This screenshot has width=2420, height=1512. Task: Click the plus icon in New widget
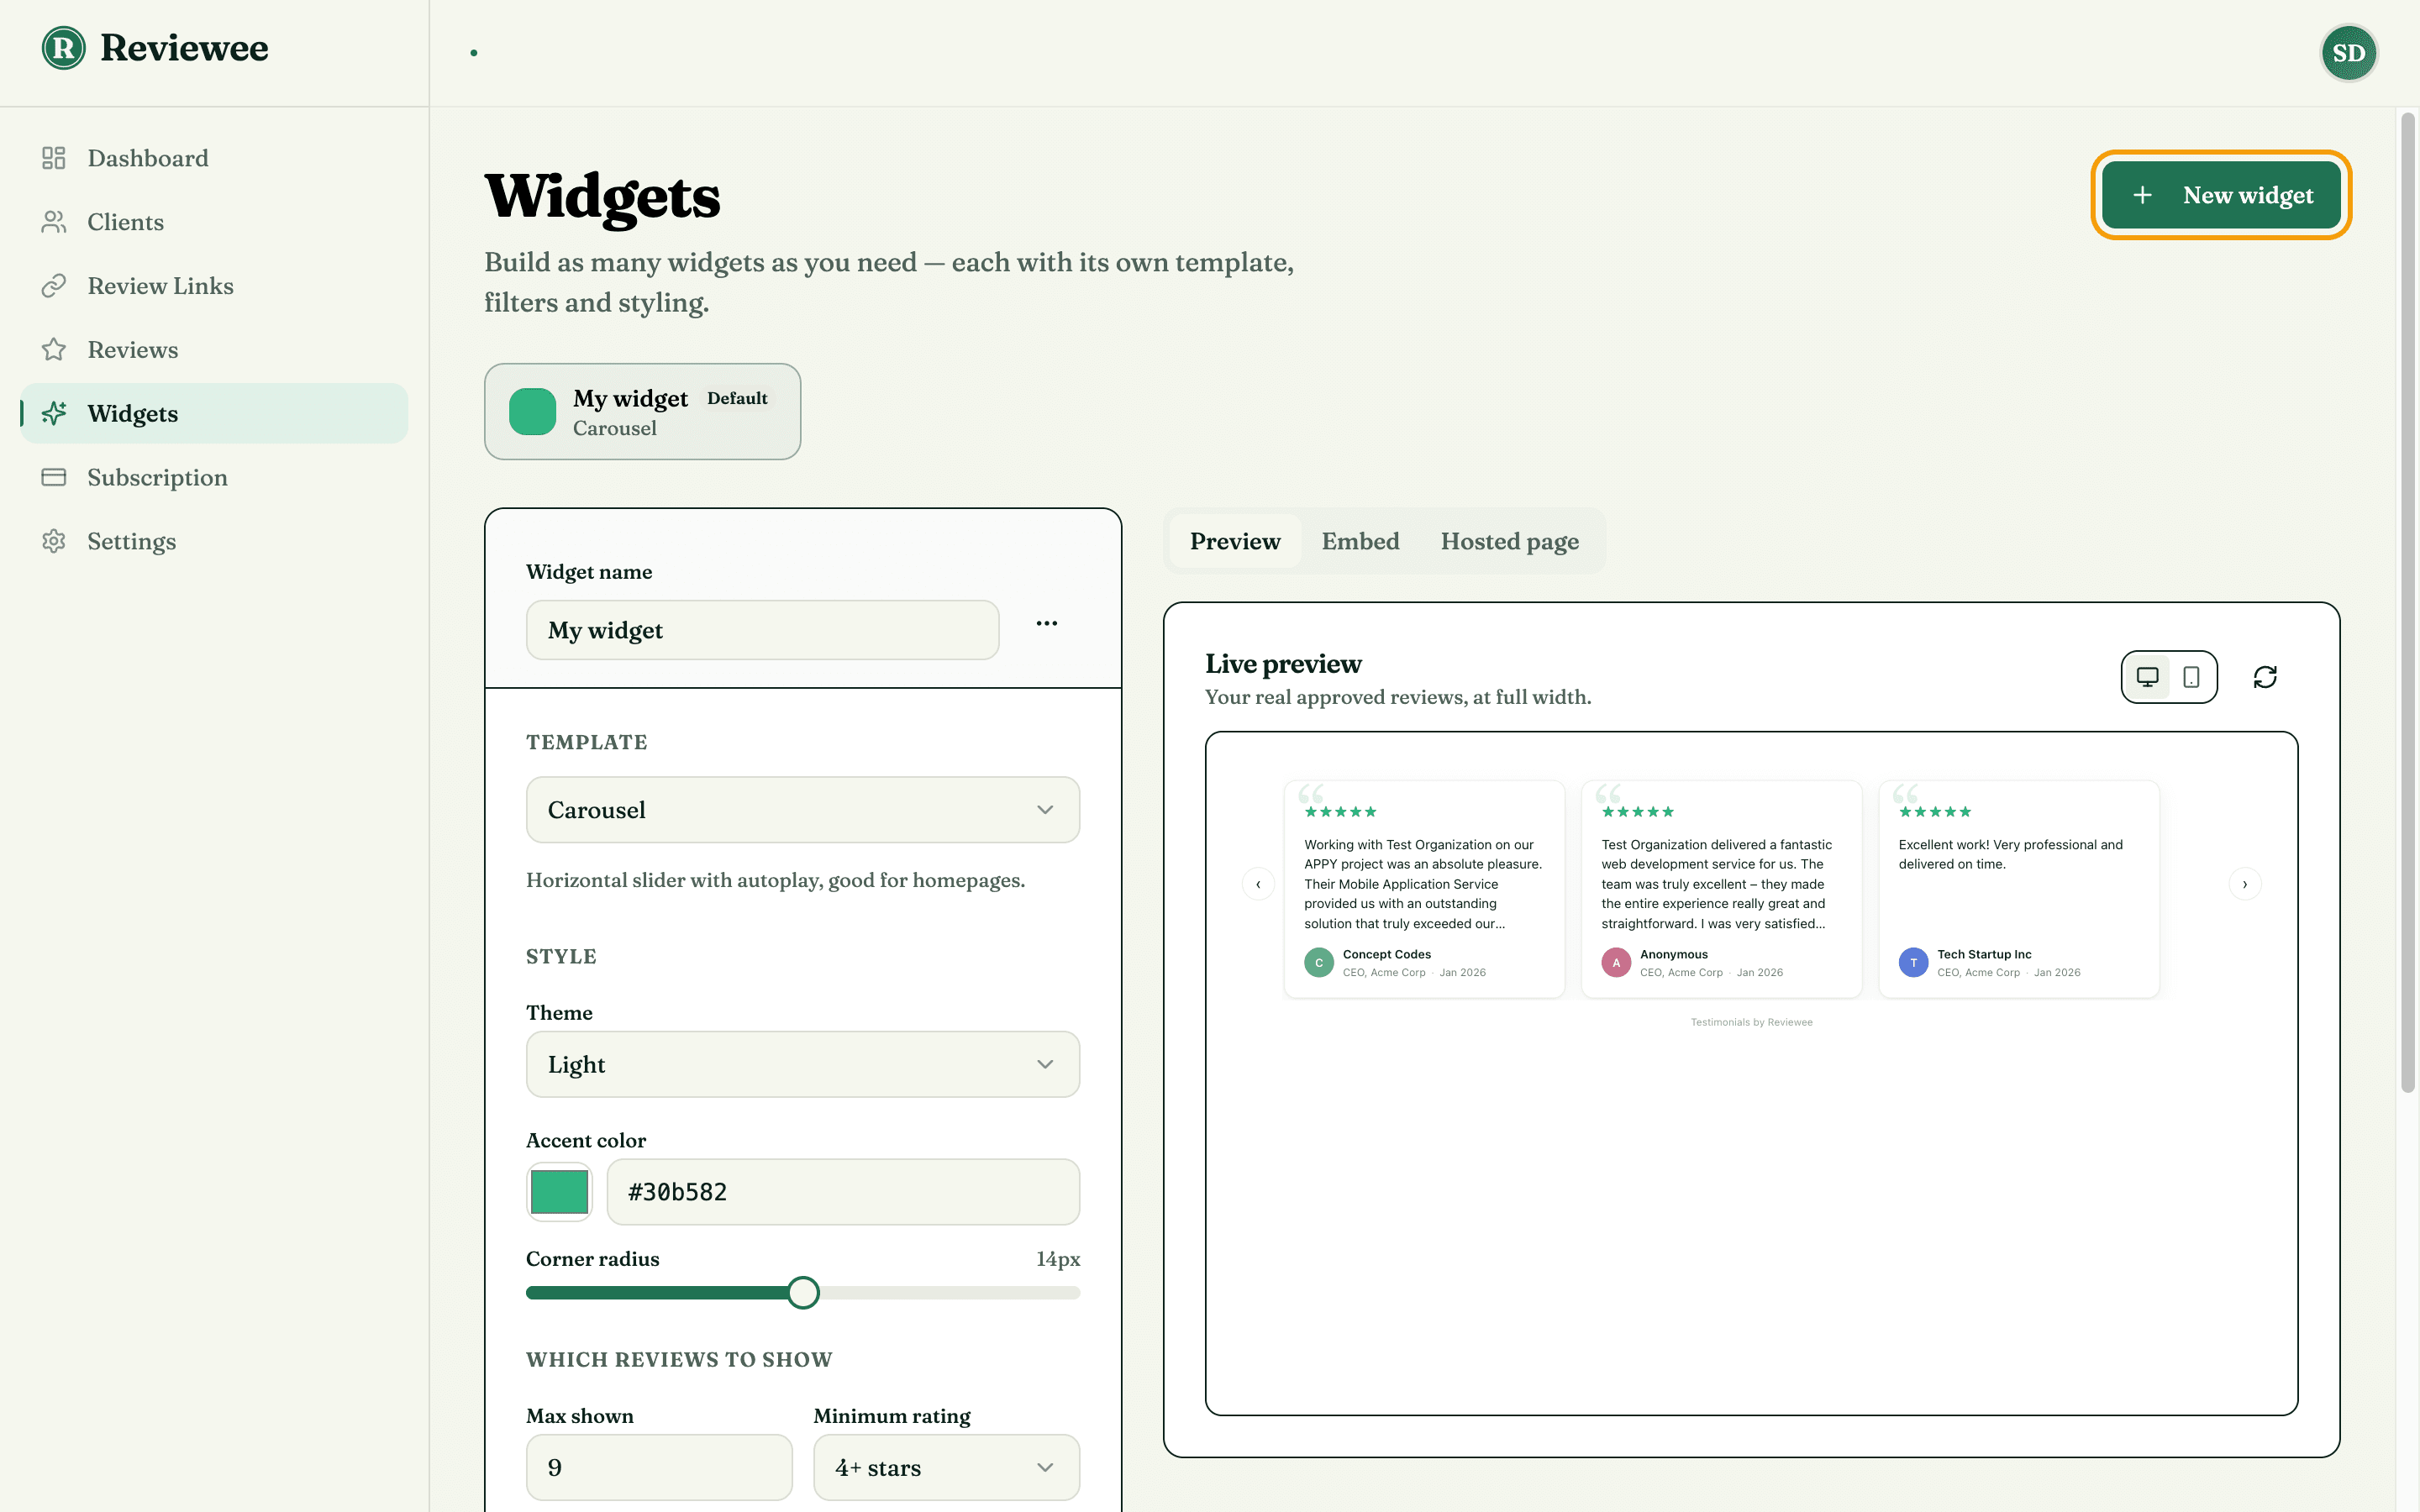pyautogui.click(x=2142, y=195)
